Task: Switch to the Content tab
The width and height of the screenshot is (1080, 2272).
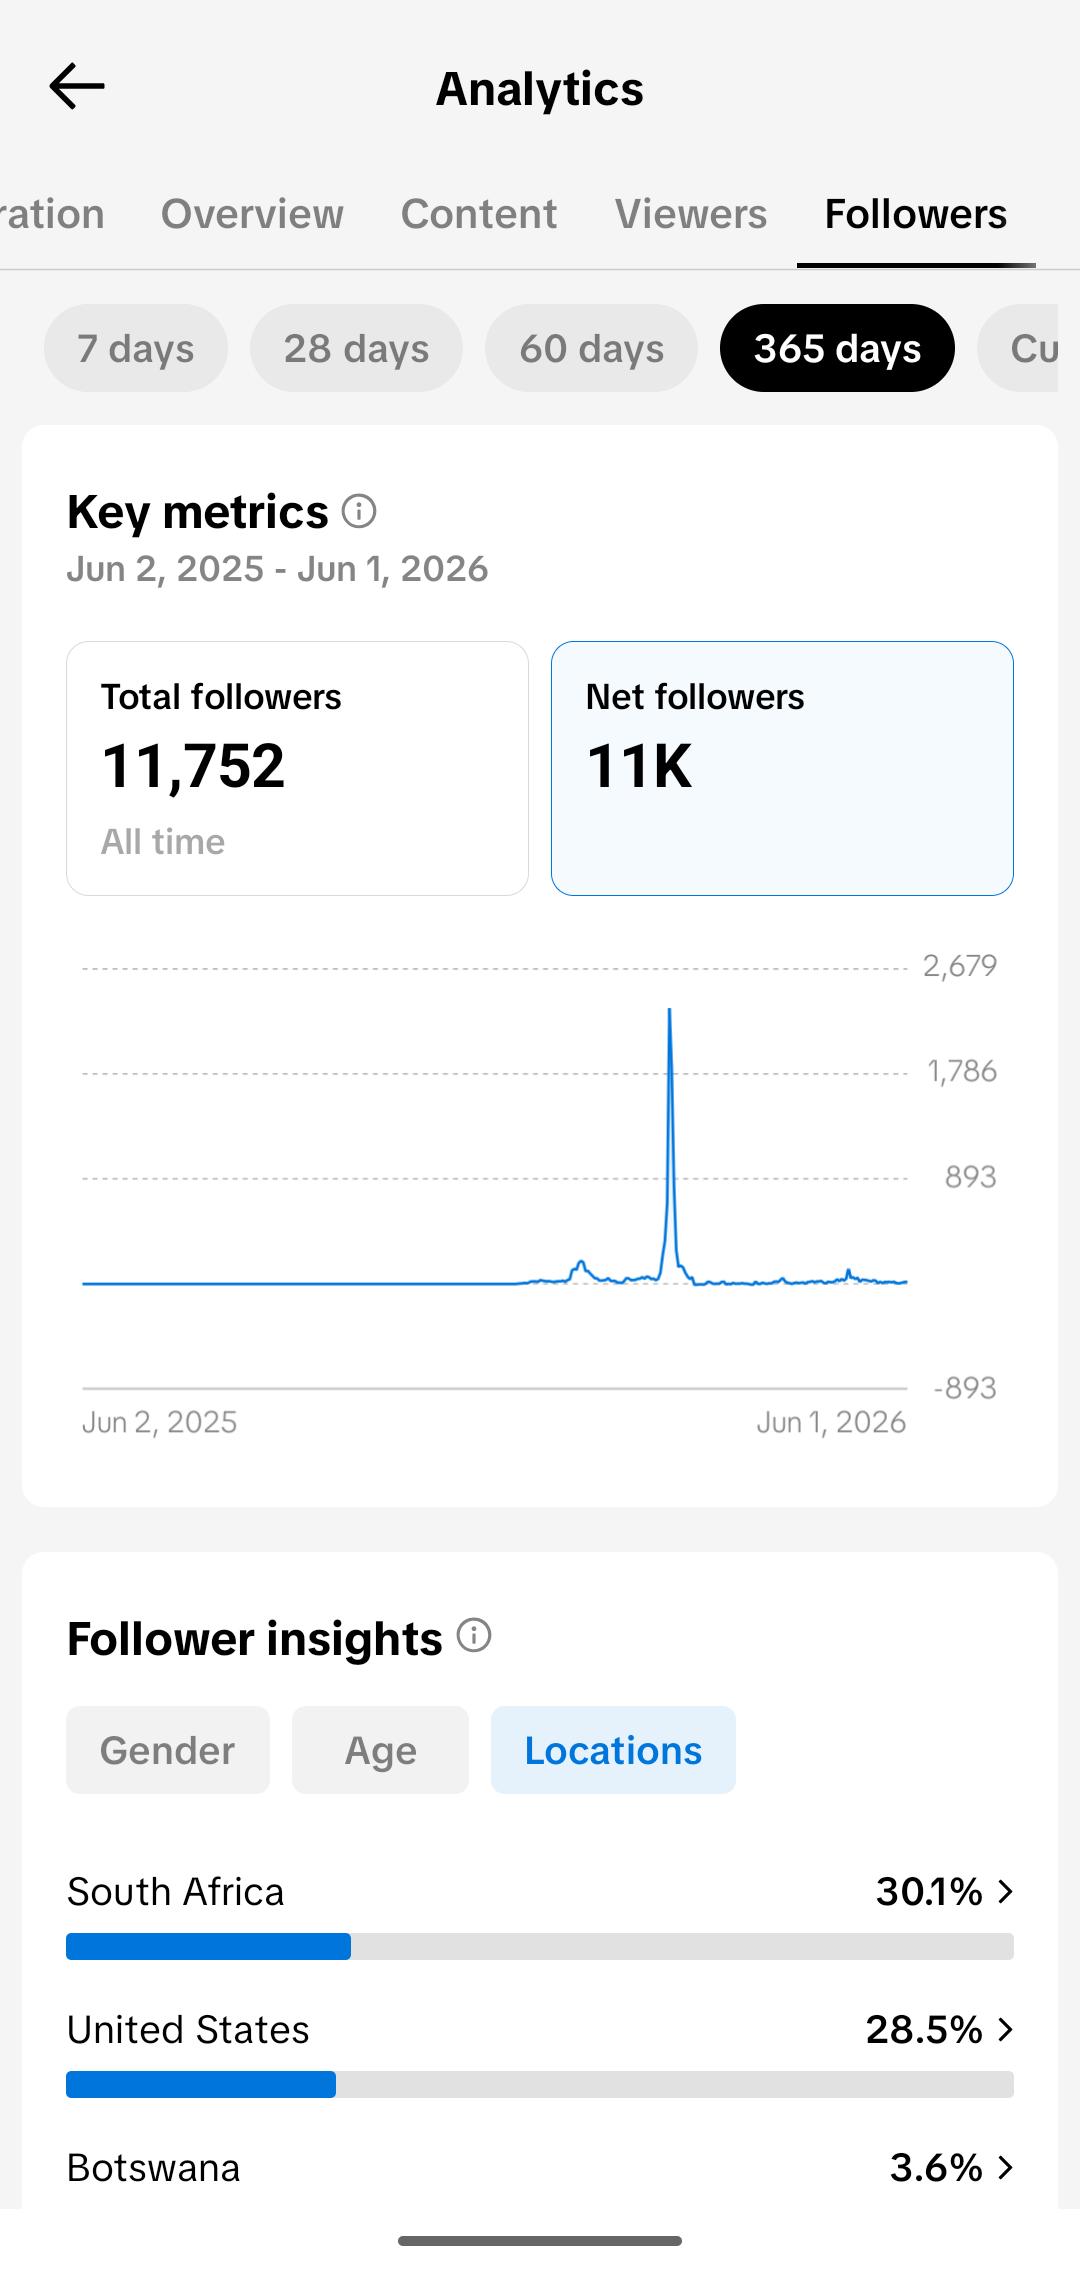Action: [479, 214]
